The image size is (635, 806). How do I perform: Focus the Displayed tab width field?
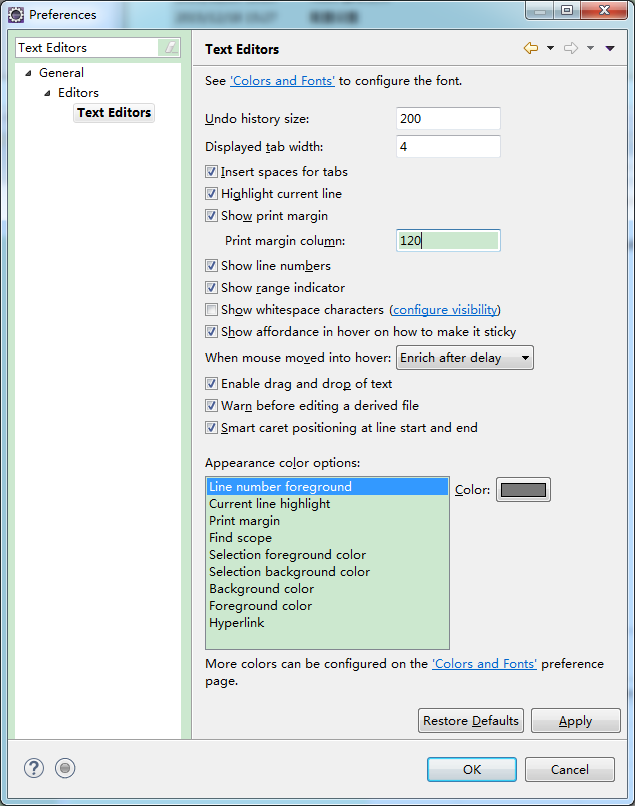(x=448, y=147)
